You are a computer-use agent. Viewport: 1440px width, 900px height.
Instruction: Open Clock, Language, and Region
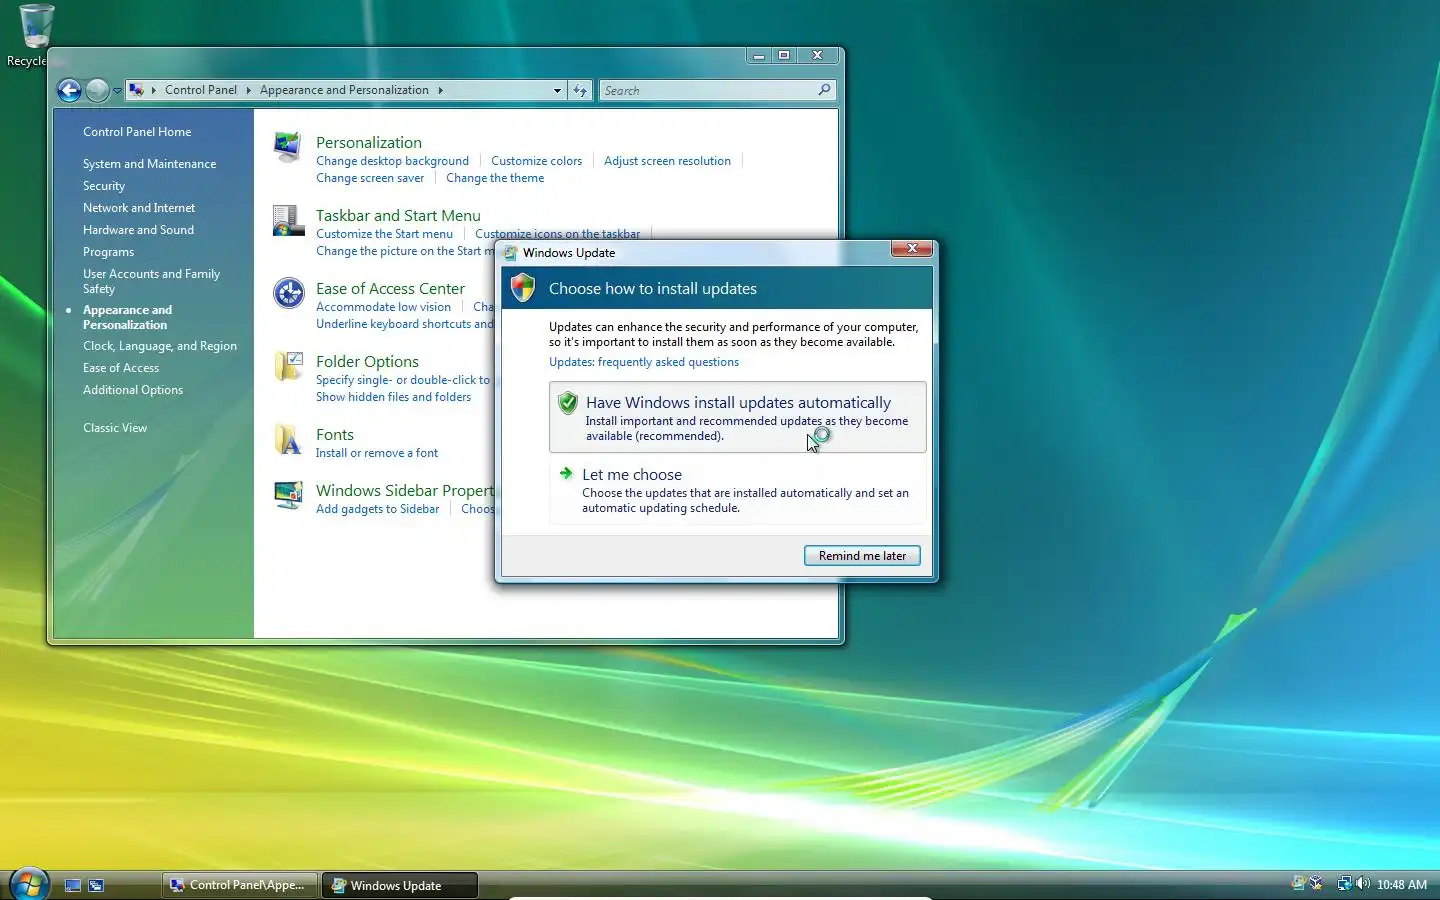tap(160, 346)
